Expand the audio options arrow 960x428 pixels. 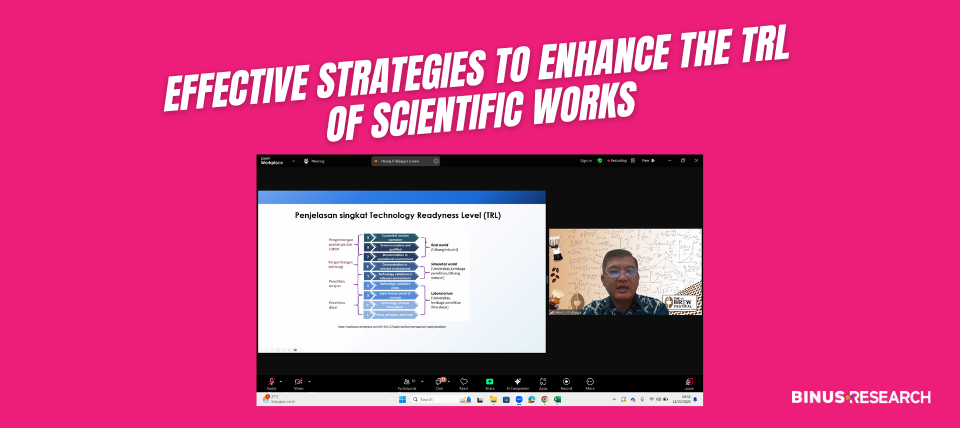tap(283, 381)
